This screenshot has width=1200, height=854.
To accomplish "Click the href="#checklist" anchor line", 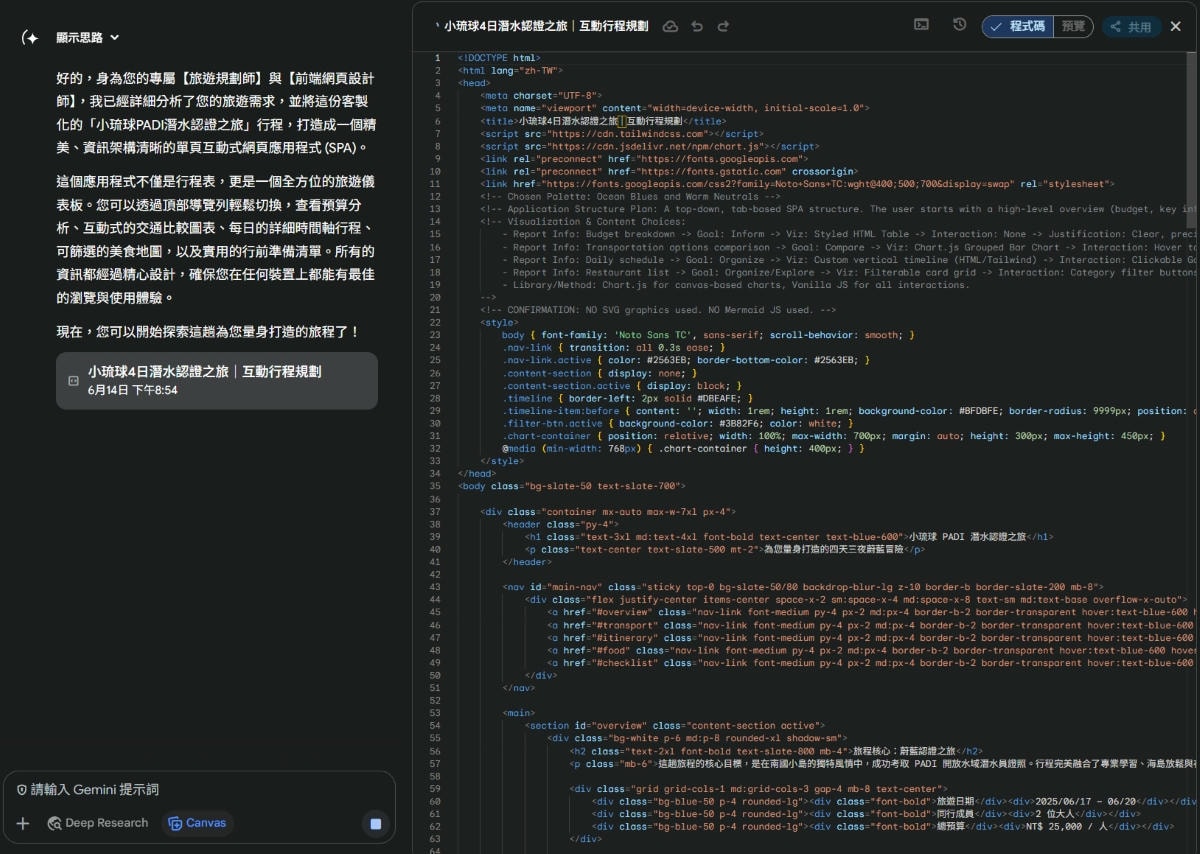I will (x=871, y=662).
